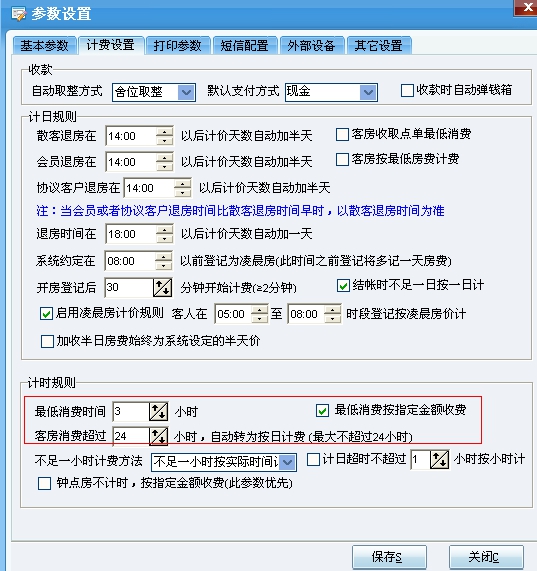Click the 关闭C button
The image size is (537, 571).
pos(486,557)
